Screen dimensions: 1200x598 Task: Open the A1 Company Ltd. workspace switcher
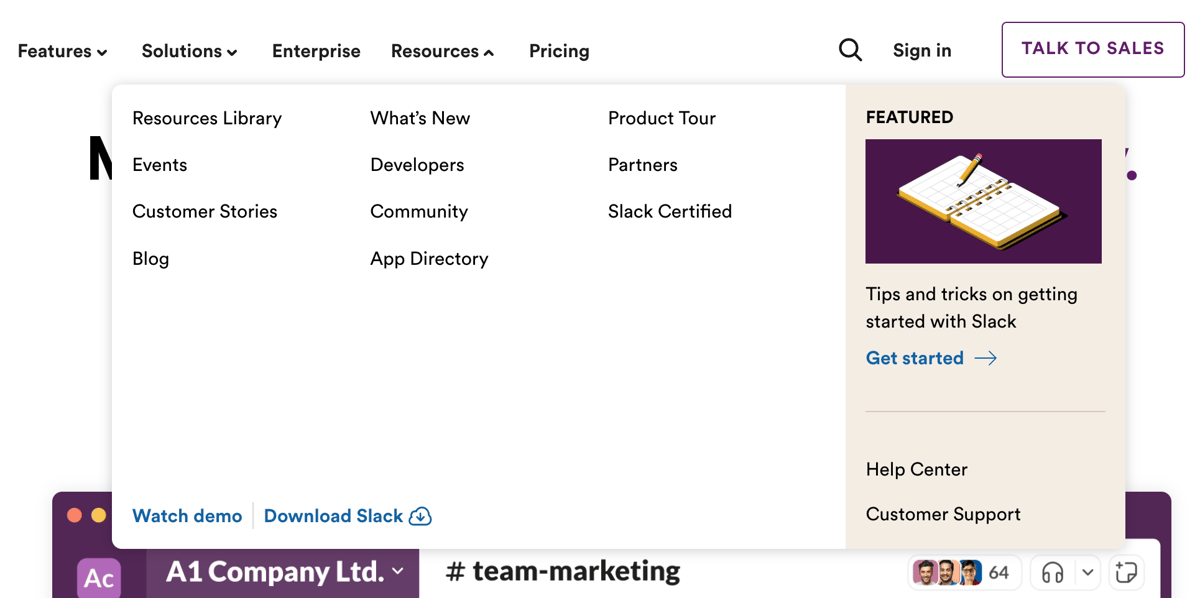coord(276,572)
